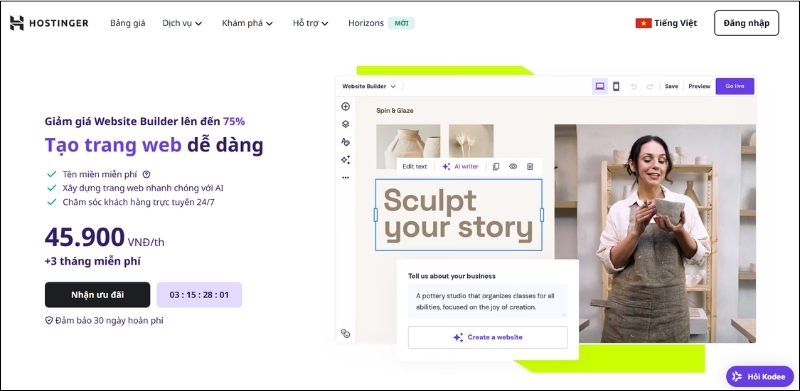
Task: Open the styles icon in builder sidebar
Action: [x=345, y=142]
